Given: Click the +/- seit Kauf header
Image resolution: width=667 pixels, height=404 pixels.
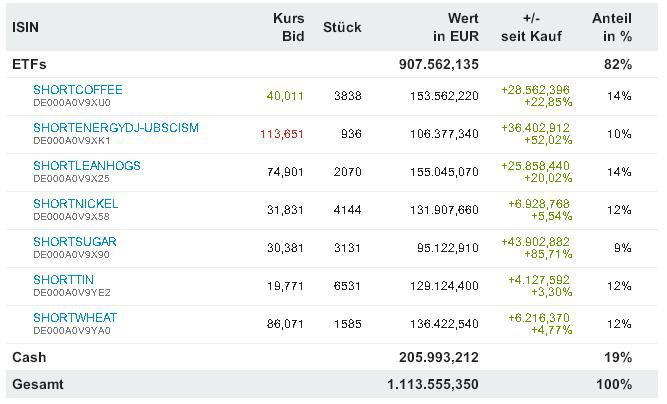Looking at the screenshot, I should point(541,27).
